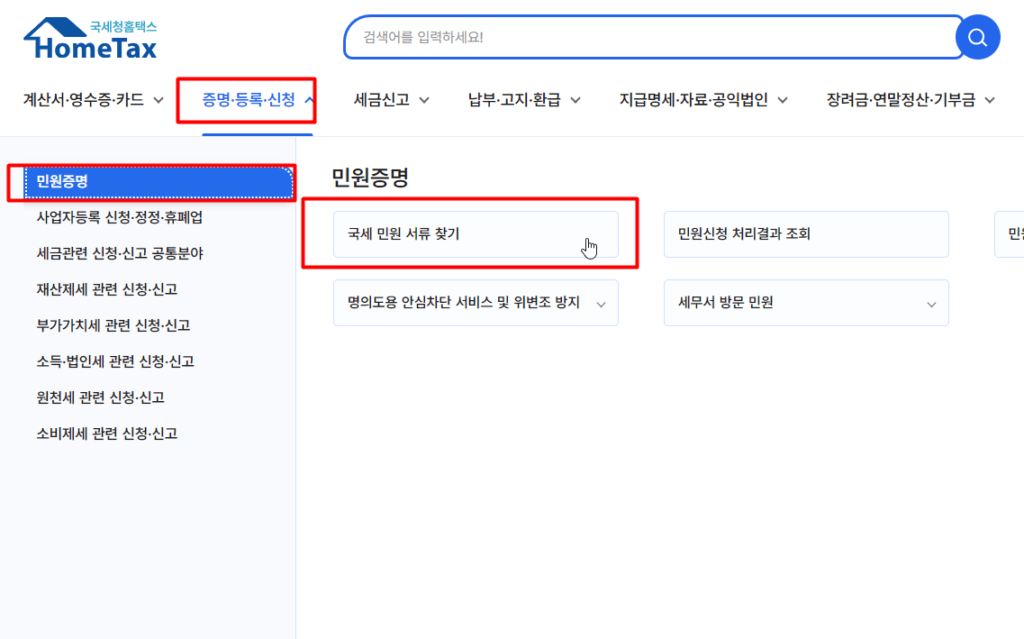Click the 국세 민원 서류 찾기 button
Image resolution: width=1024 pixels, height=639 pixels.
pyautogui.click(x=475, y=235)
